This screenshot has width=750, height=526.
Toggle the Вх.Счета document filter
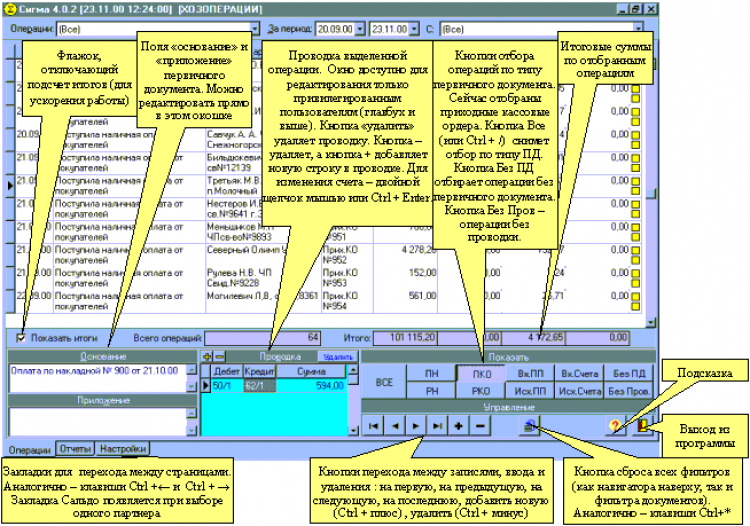click(579, 374)
